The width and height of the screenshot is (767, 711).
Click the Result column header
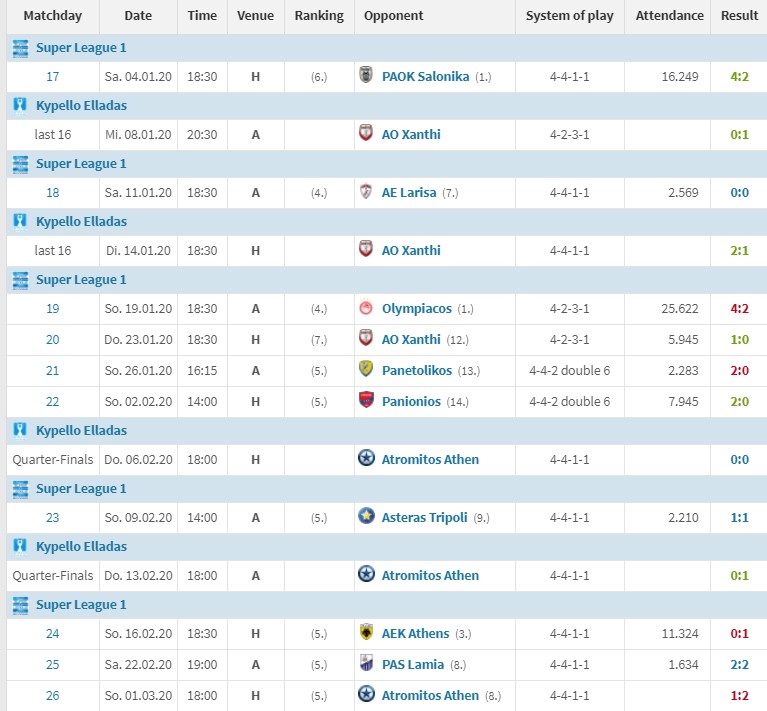pos(739,16)
